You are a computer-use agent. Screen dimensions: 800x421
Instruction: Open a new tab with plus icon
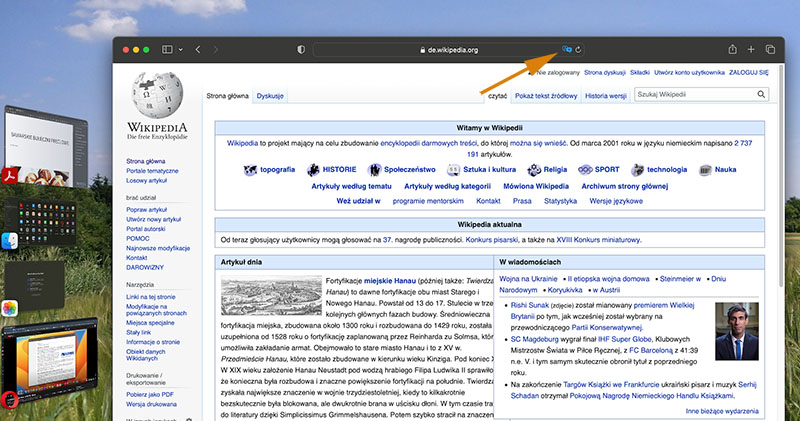click(x=751, y=49)
